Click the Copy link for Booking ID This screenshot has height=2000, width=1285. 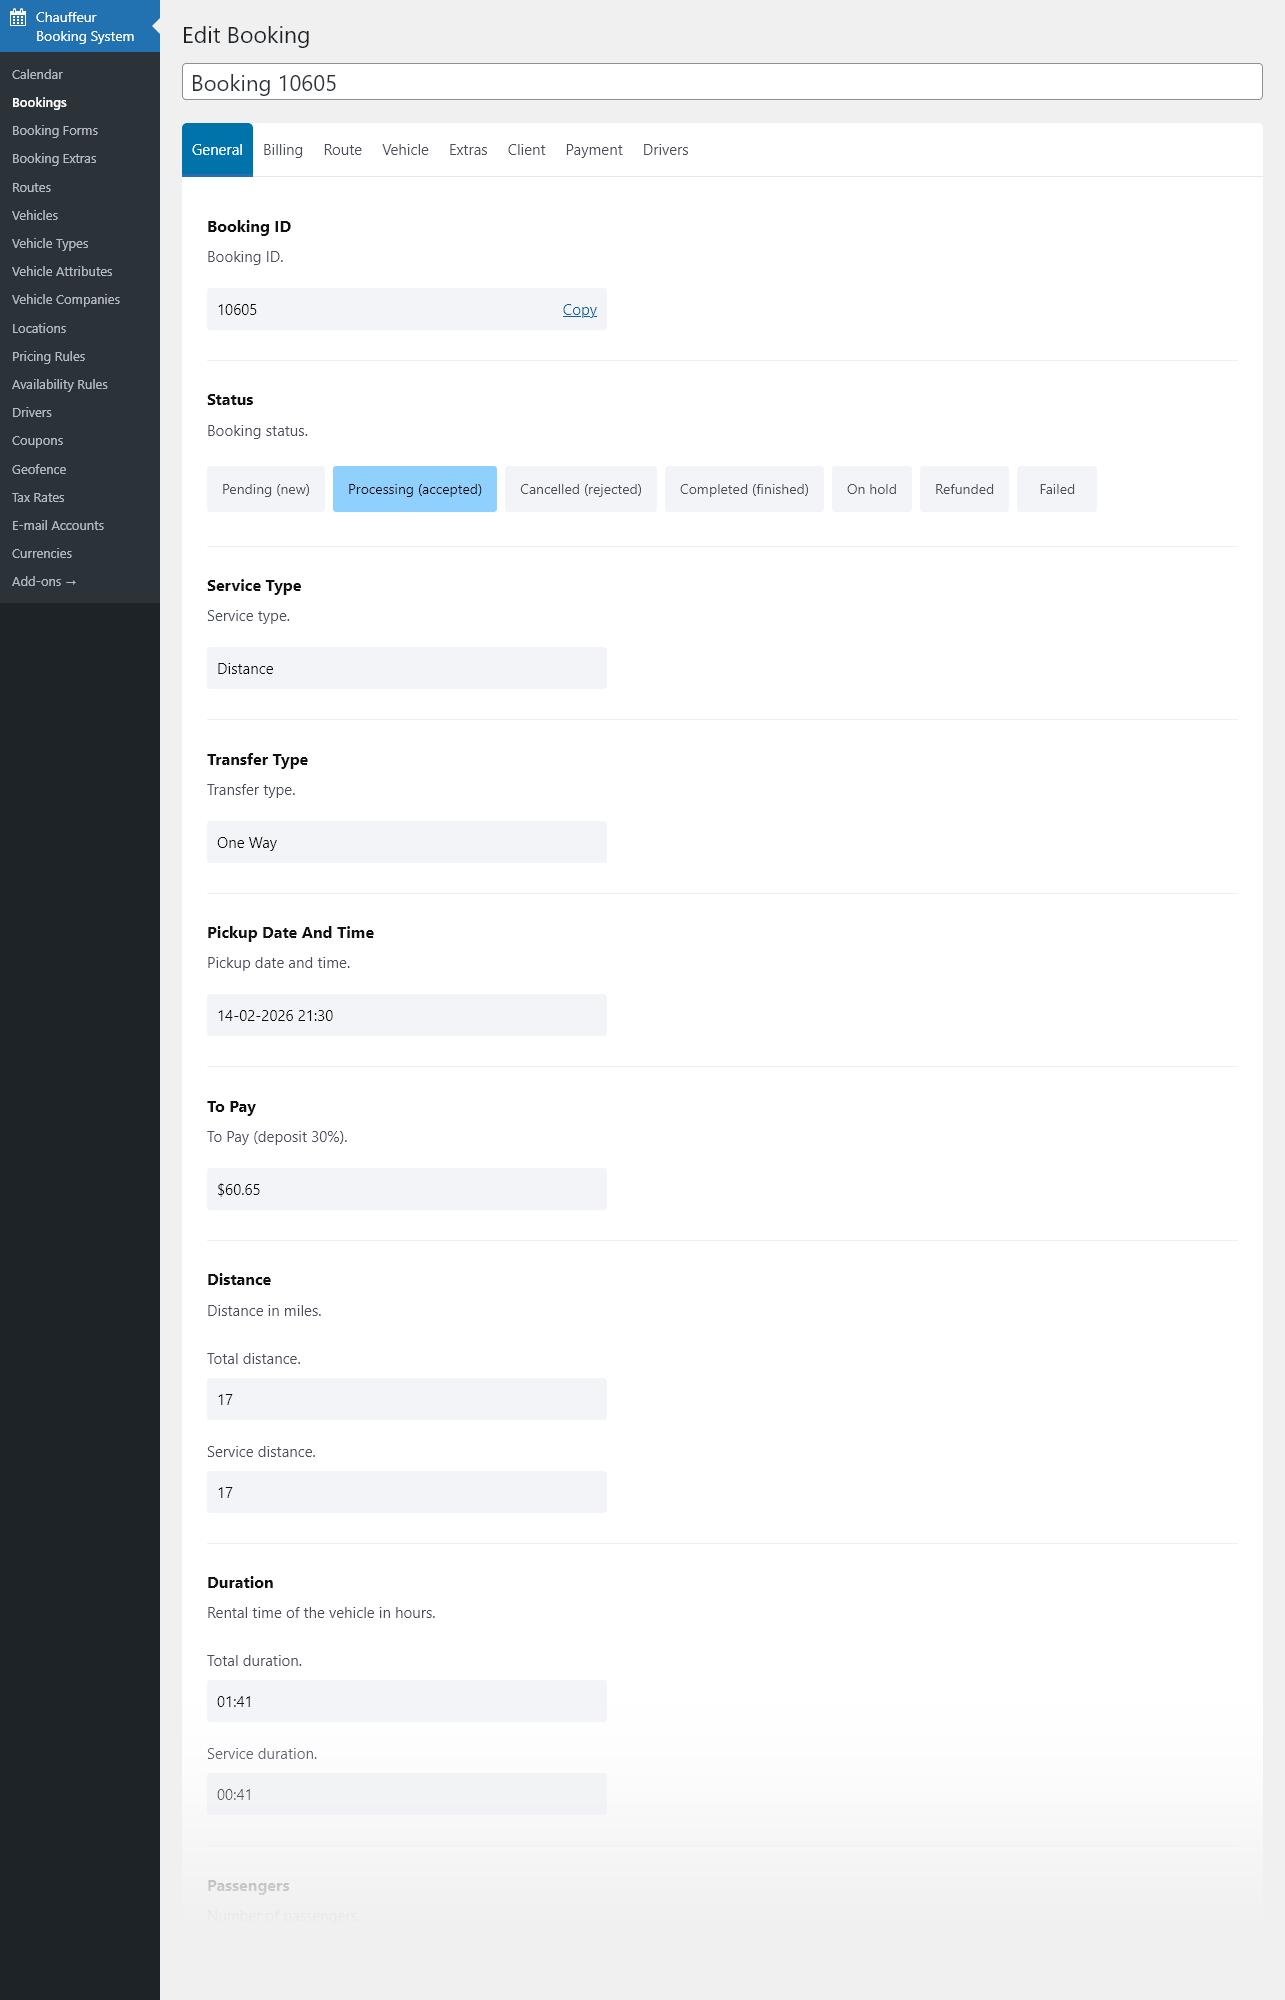tap(579, 310)
